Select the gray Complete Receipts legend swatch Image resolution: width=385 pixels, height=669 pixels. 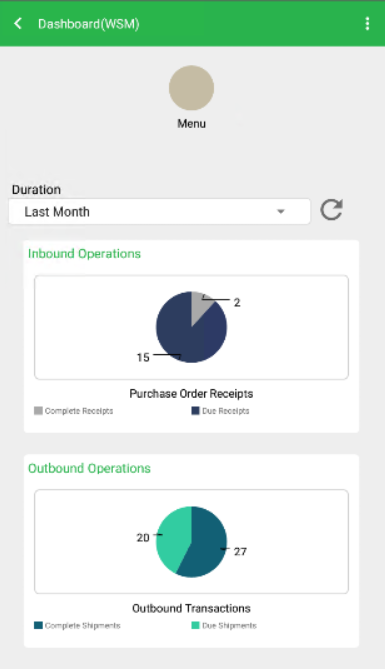[x=38, y=410]
